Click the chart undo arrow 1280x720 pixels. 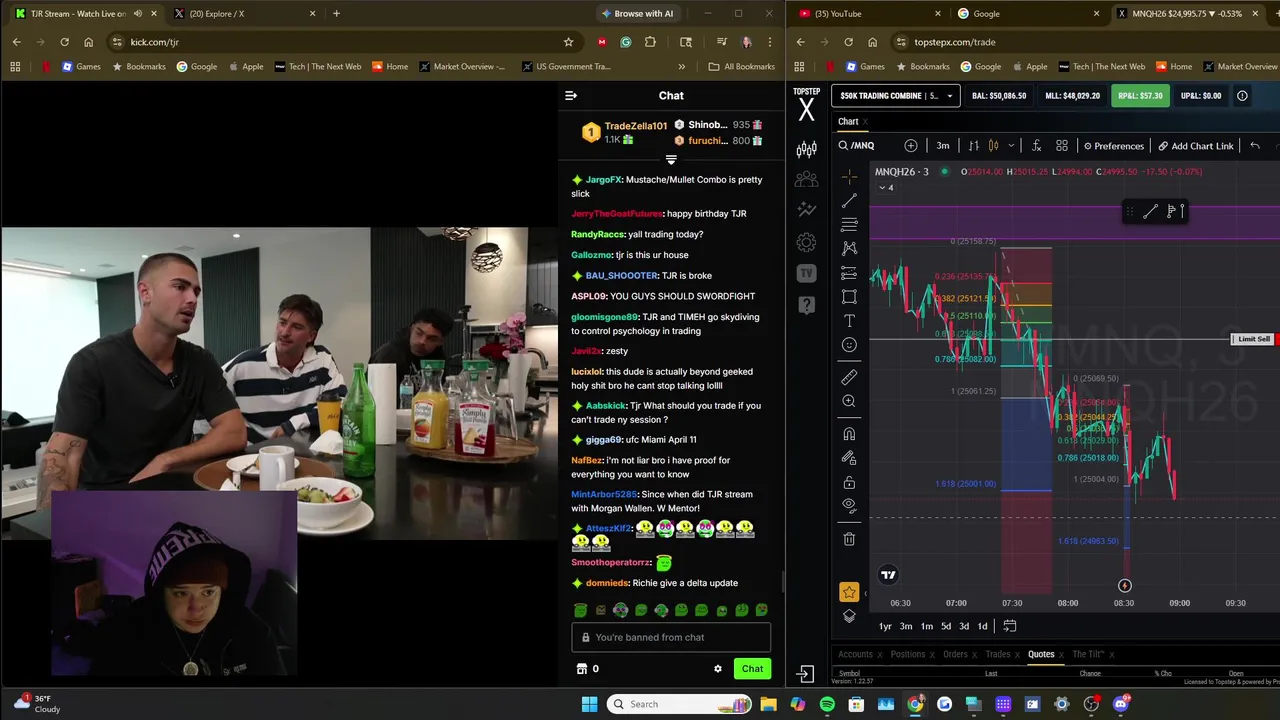tap(1255, 146)
